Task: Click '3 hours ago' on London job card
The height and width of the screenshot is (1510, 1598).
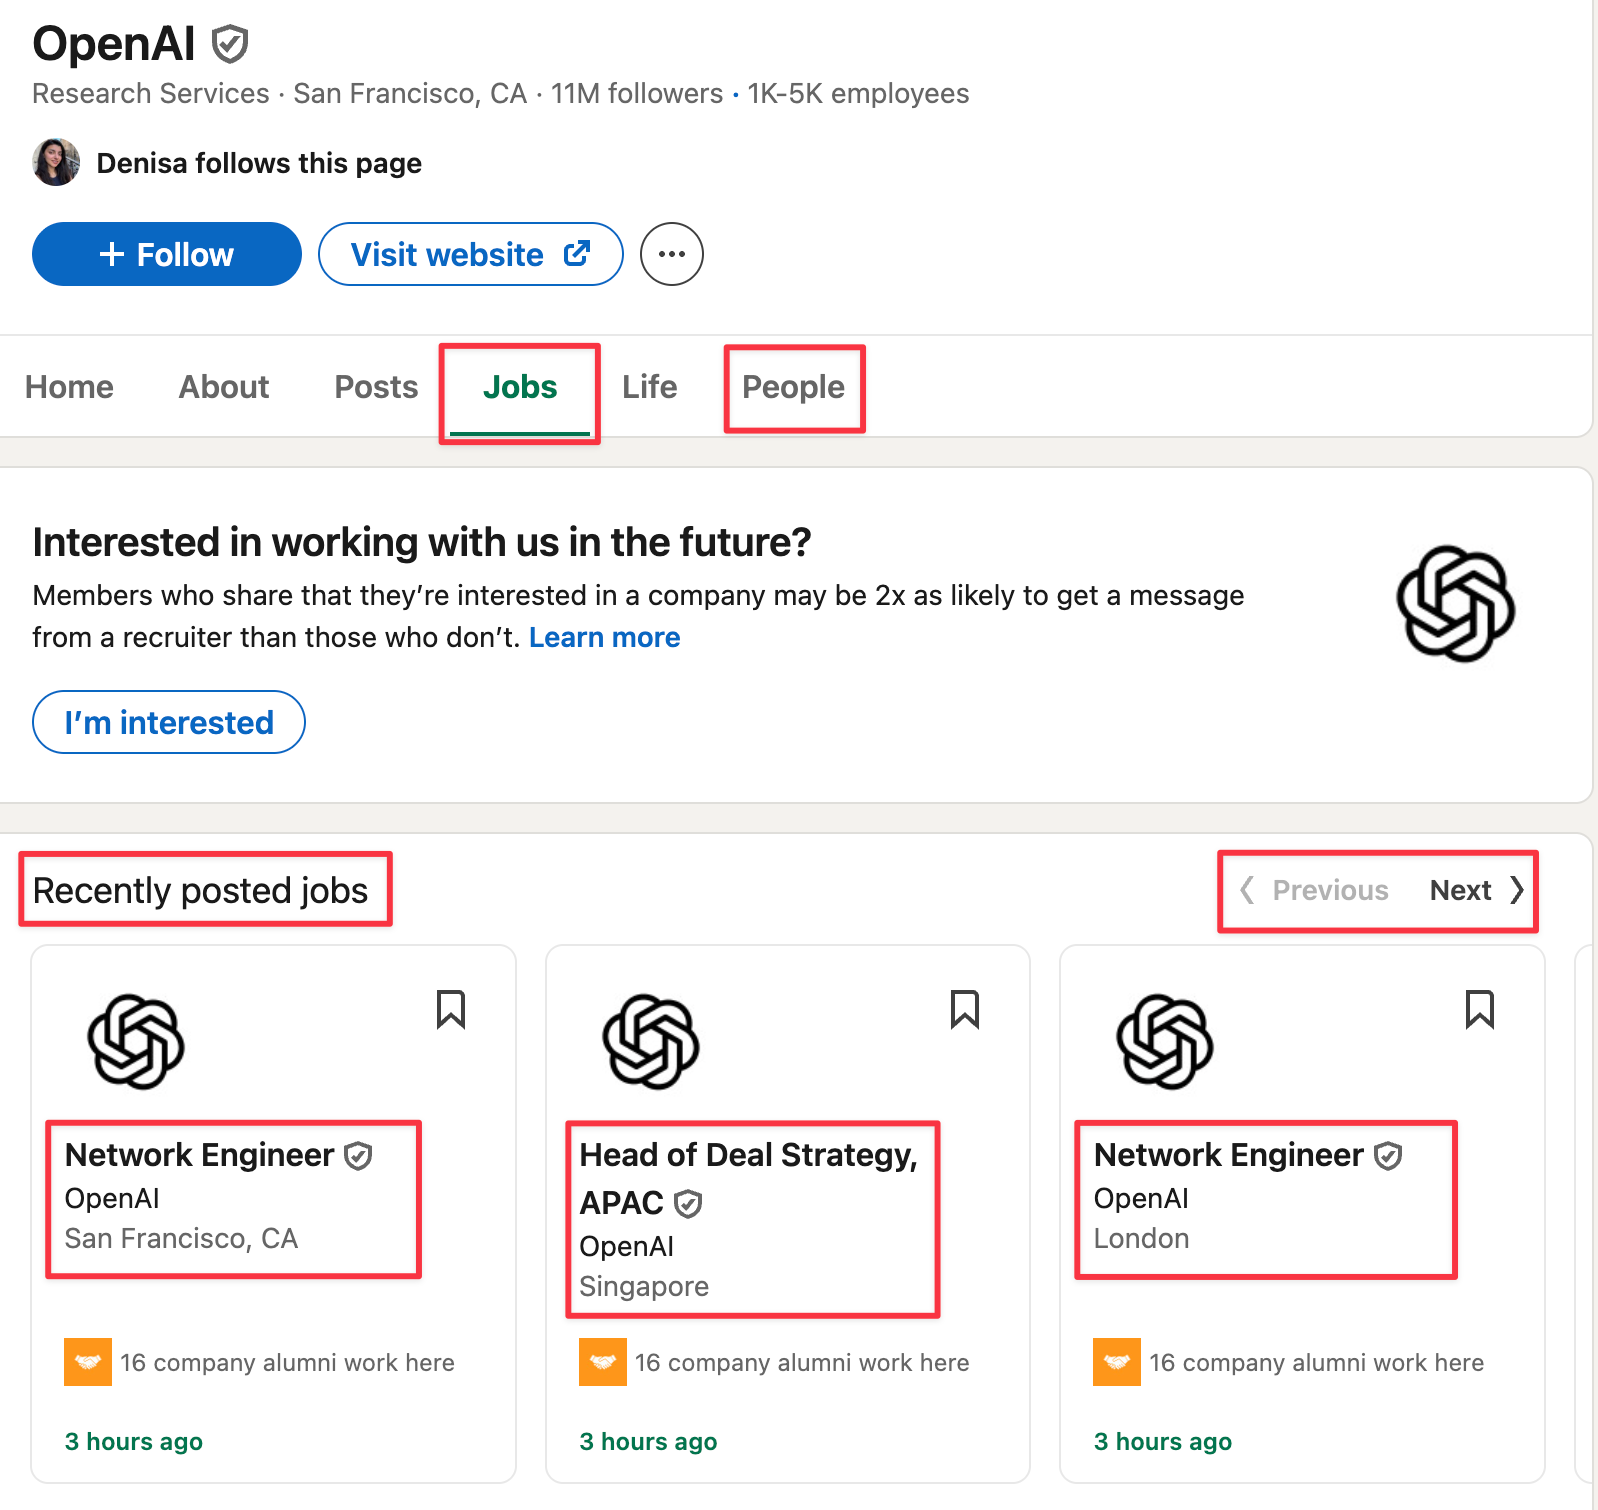Action: click(1163, 1441)
